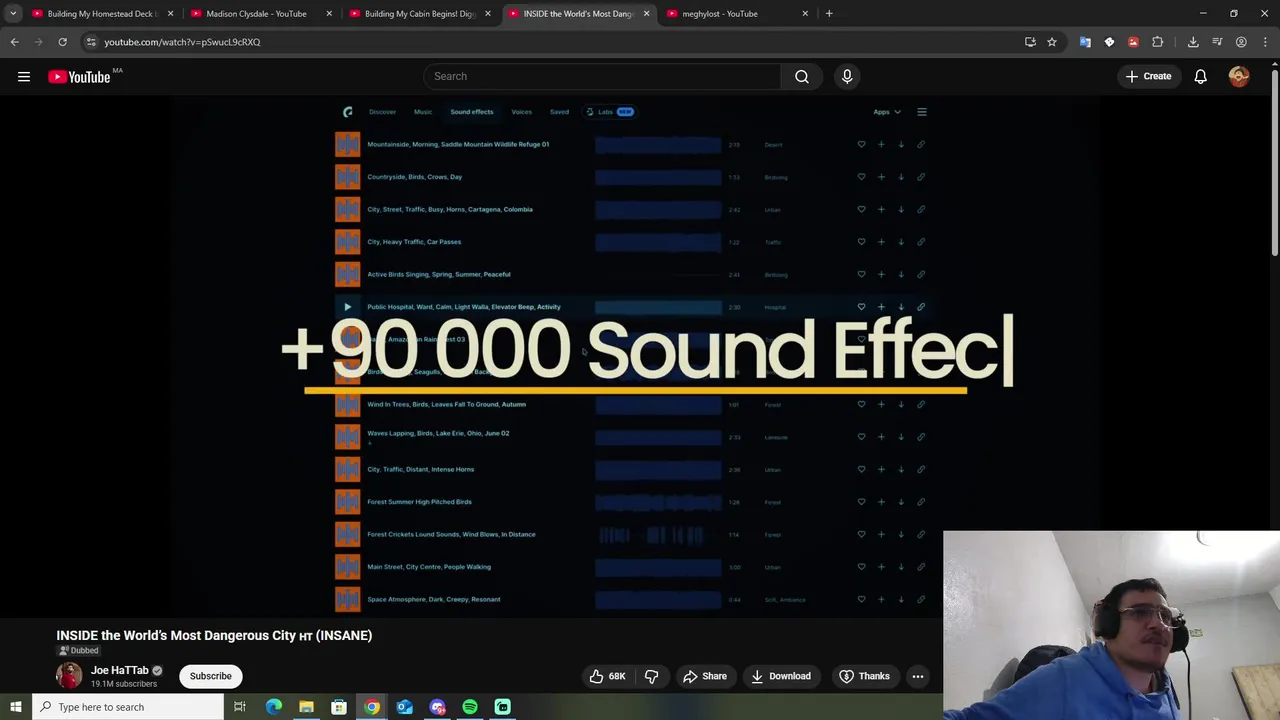Bookmark this page with the star
This screenshot has height=720, width=1280.
(x=1052, y=42)
